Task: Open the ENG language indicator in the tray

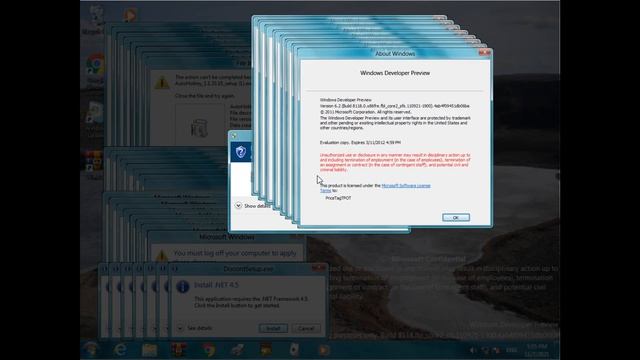Action: pyautogui.click(x=511, y=350)
